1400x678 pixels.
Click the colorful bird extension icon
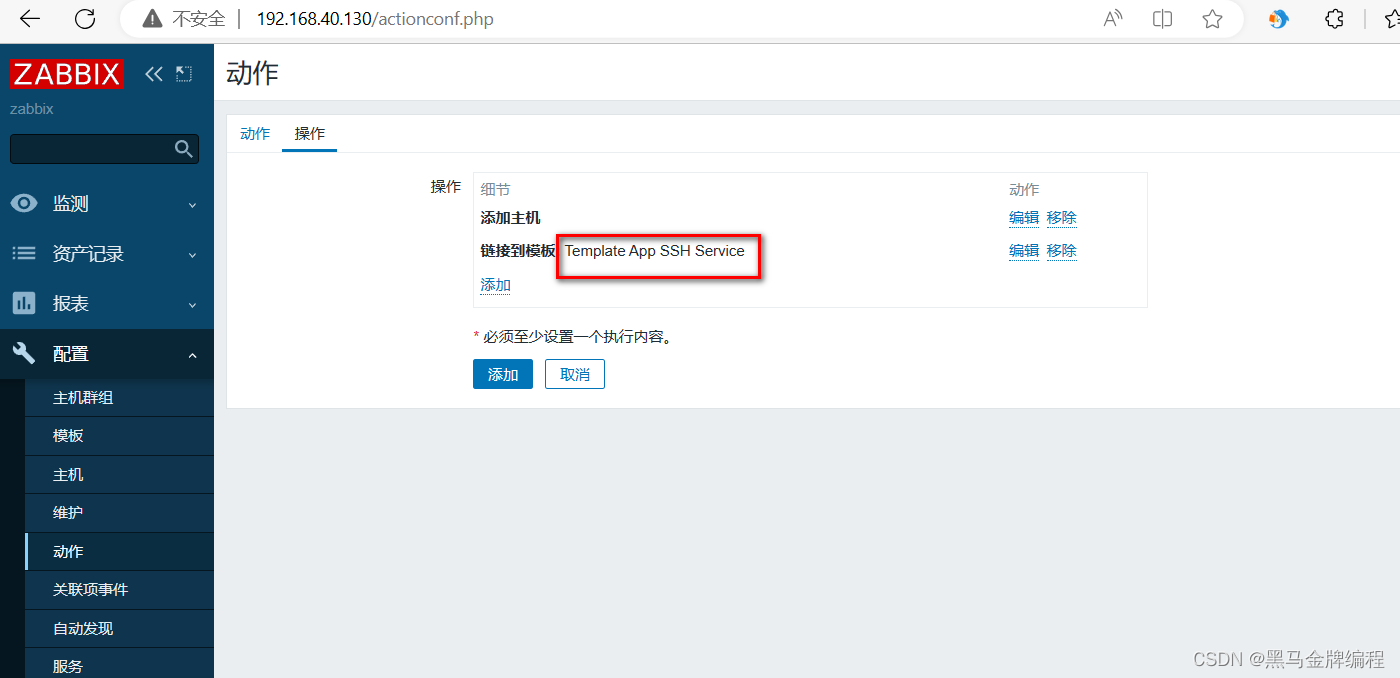pyautogui.click(x=1278, y=19)
